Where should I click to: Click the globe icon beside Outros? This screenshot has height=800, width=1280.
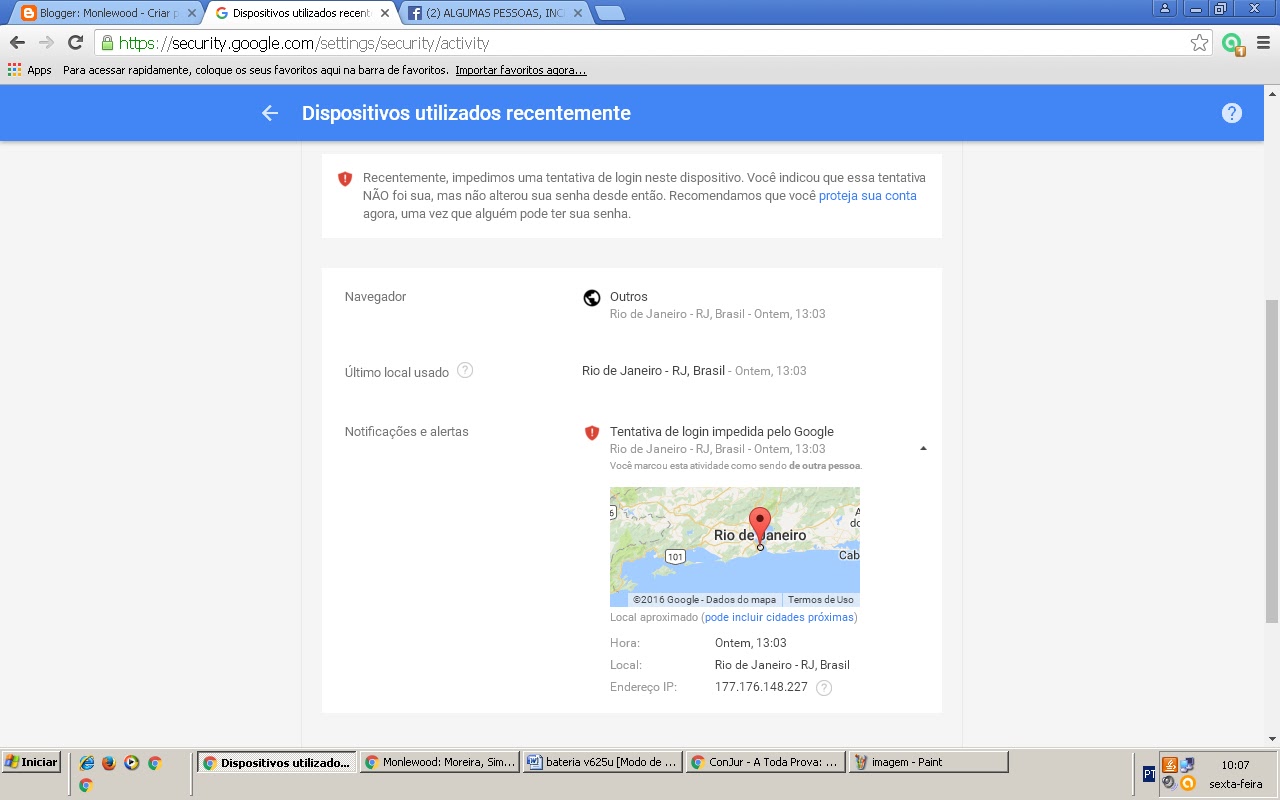(x=592, y=297)
